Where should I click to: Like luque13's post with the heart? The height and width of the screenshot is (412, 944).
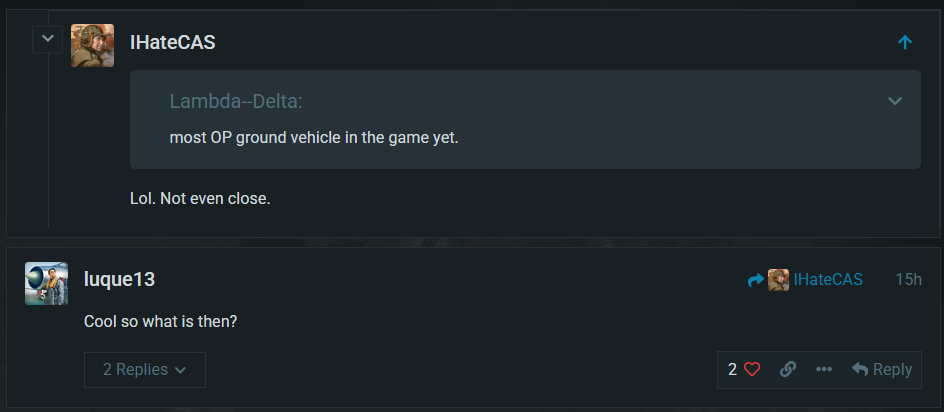[x=752, y=370]
